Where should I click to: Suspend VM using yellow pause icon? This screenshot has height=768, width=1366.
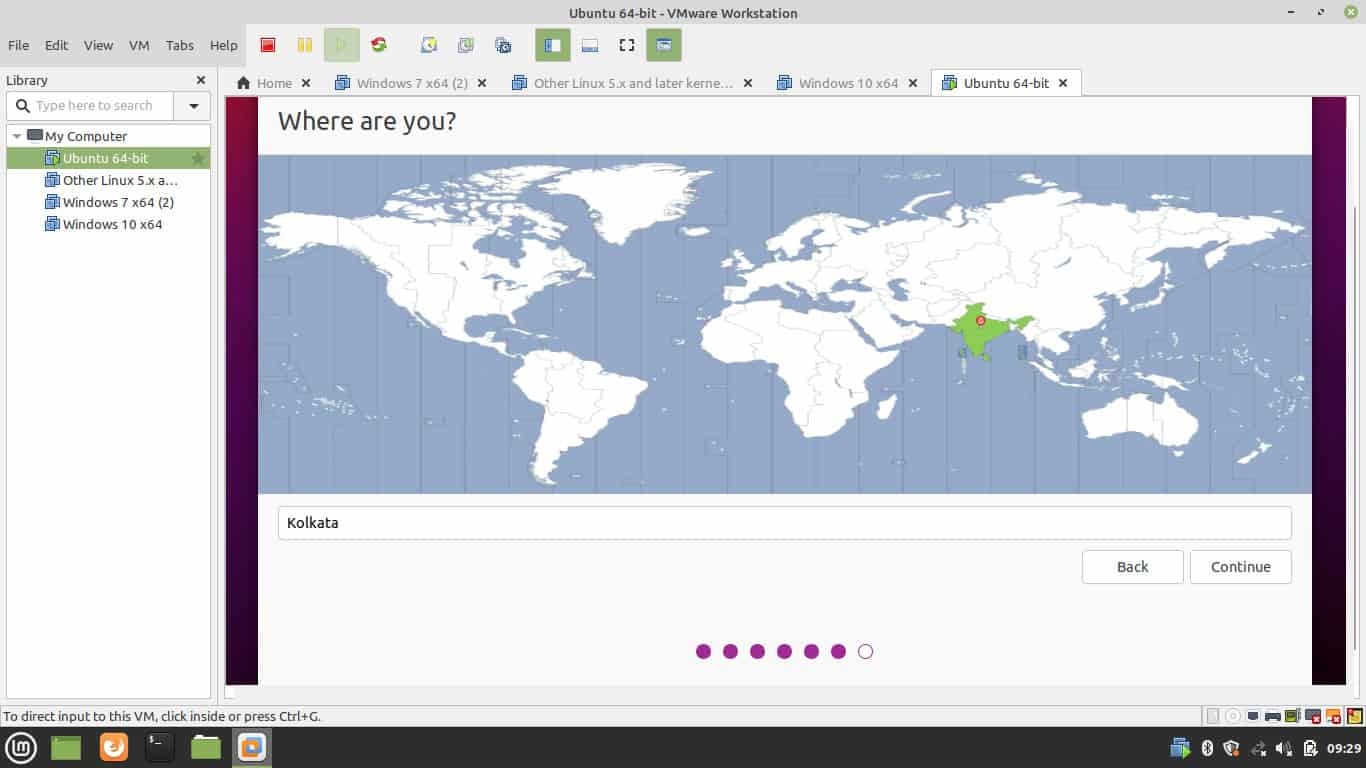coord(305,45)
